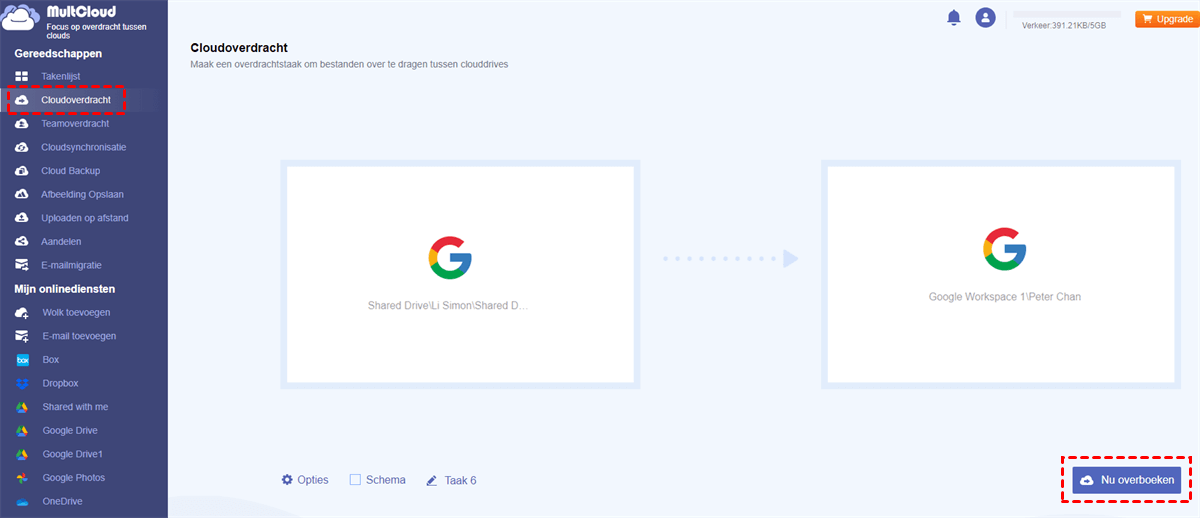Select Dropbox label in sidebar
Screen dimensions: 1200x518
[x=60, y=383]
